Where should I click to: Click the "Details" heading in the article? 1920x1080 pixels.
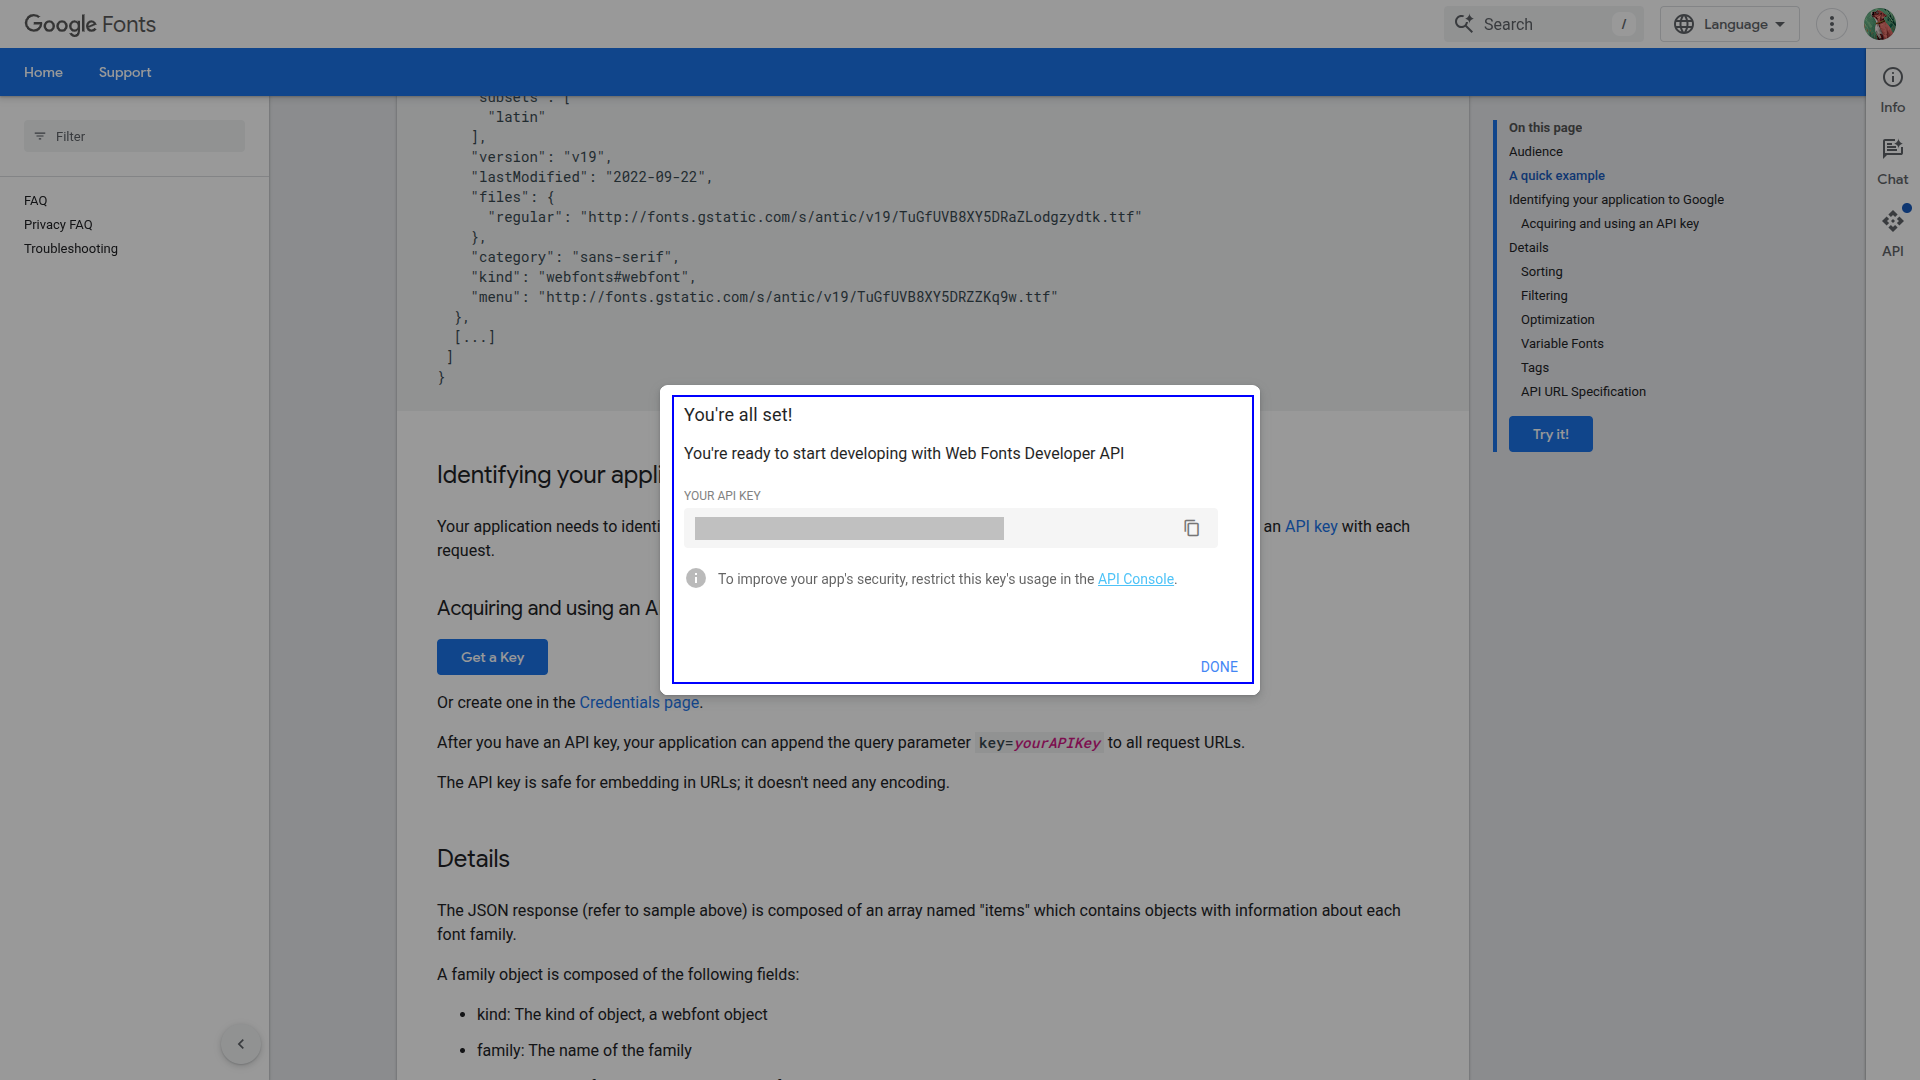coord(473,859)
